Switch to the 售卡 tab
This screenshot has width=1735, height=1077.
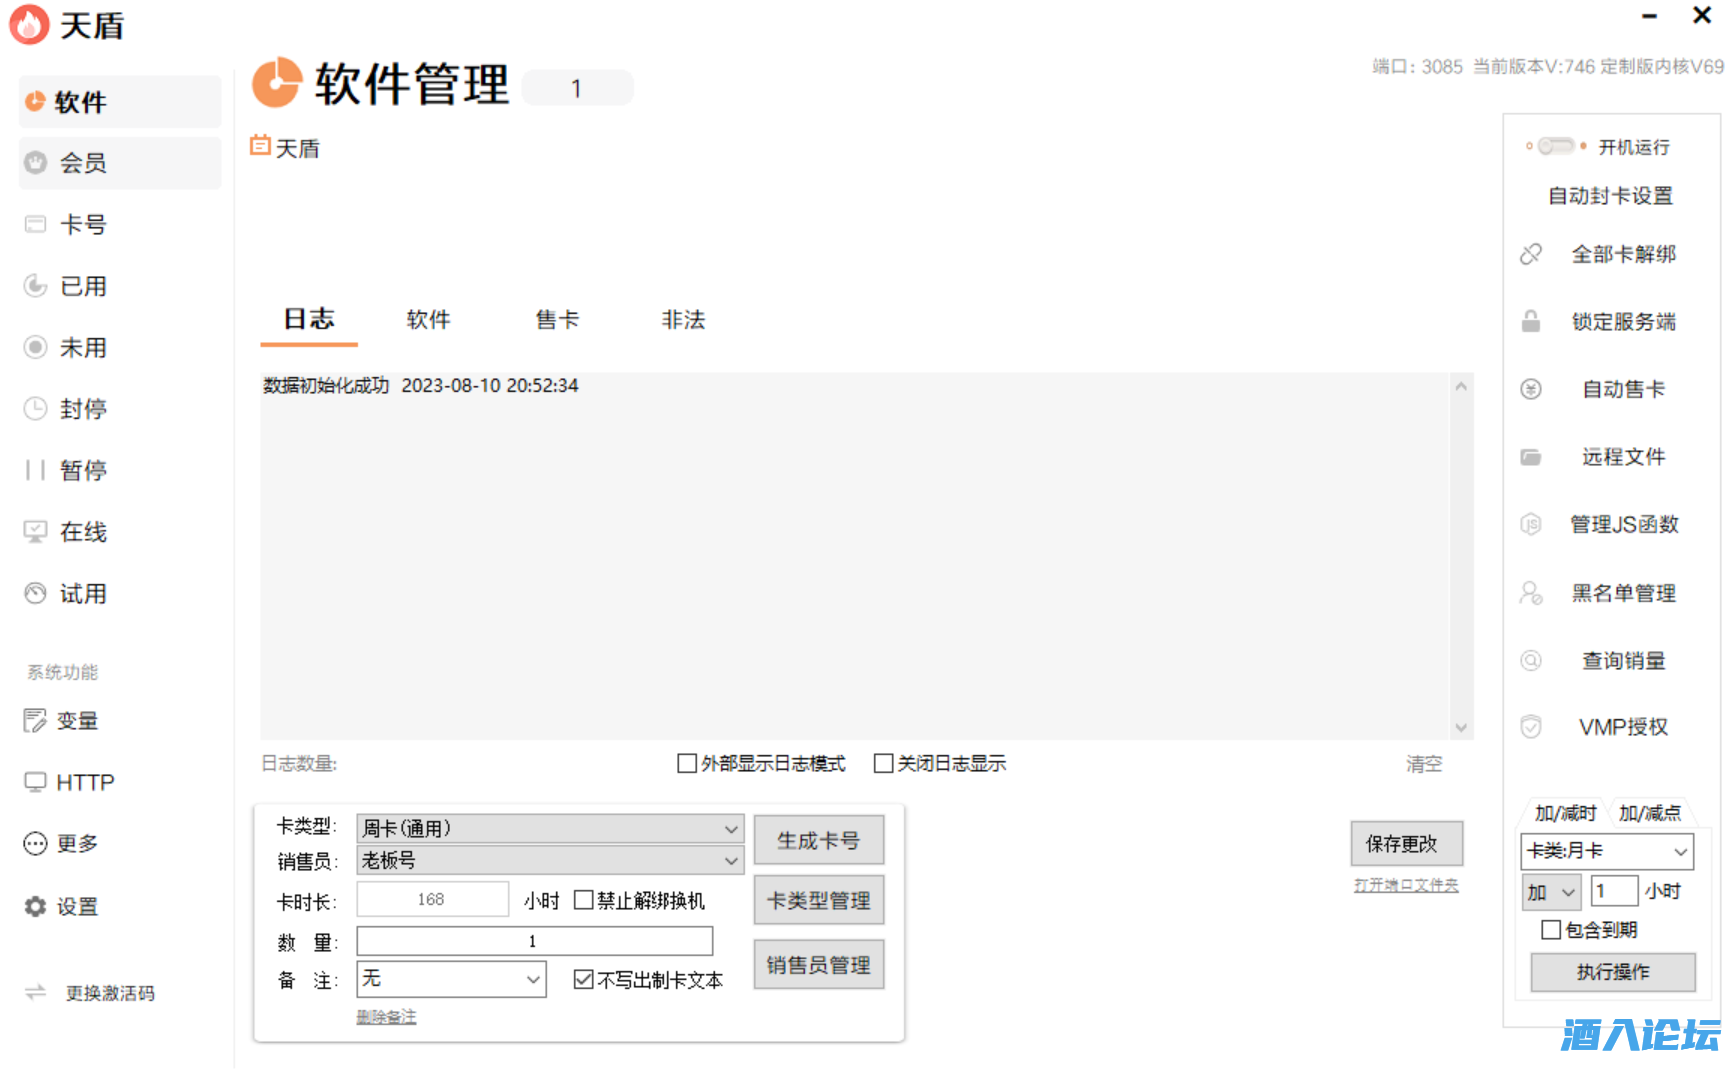click(557, 320)
